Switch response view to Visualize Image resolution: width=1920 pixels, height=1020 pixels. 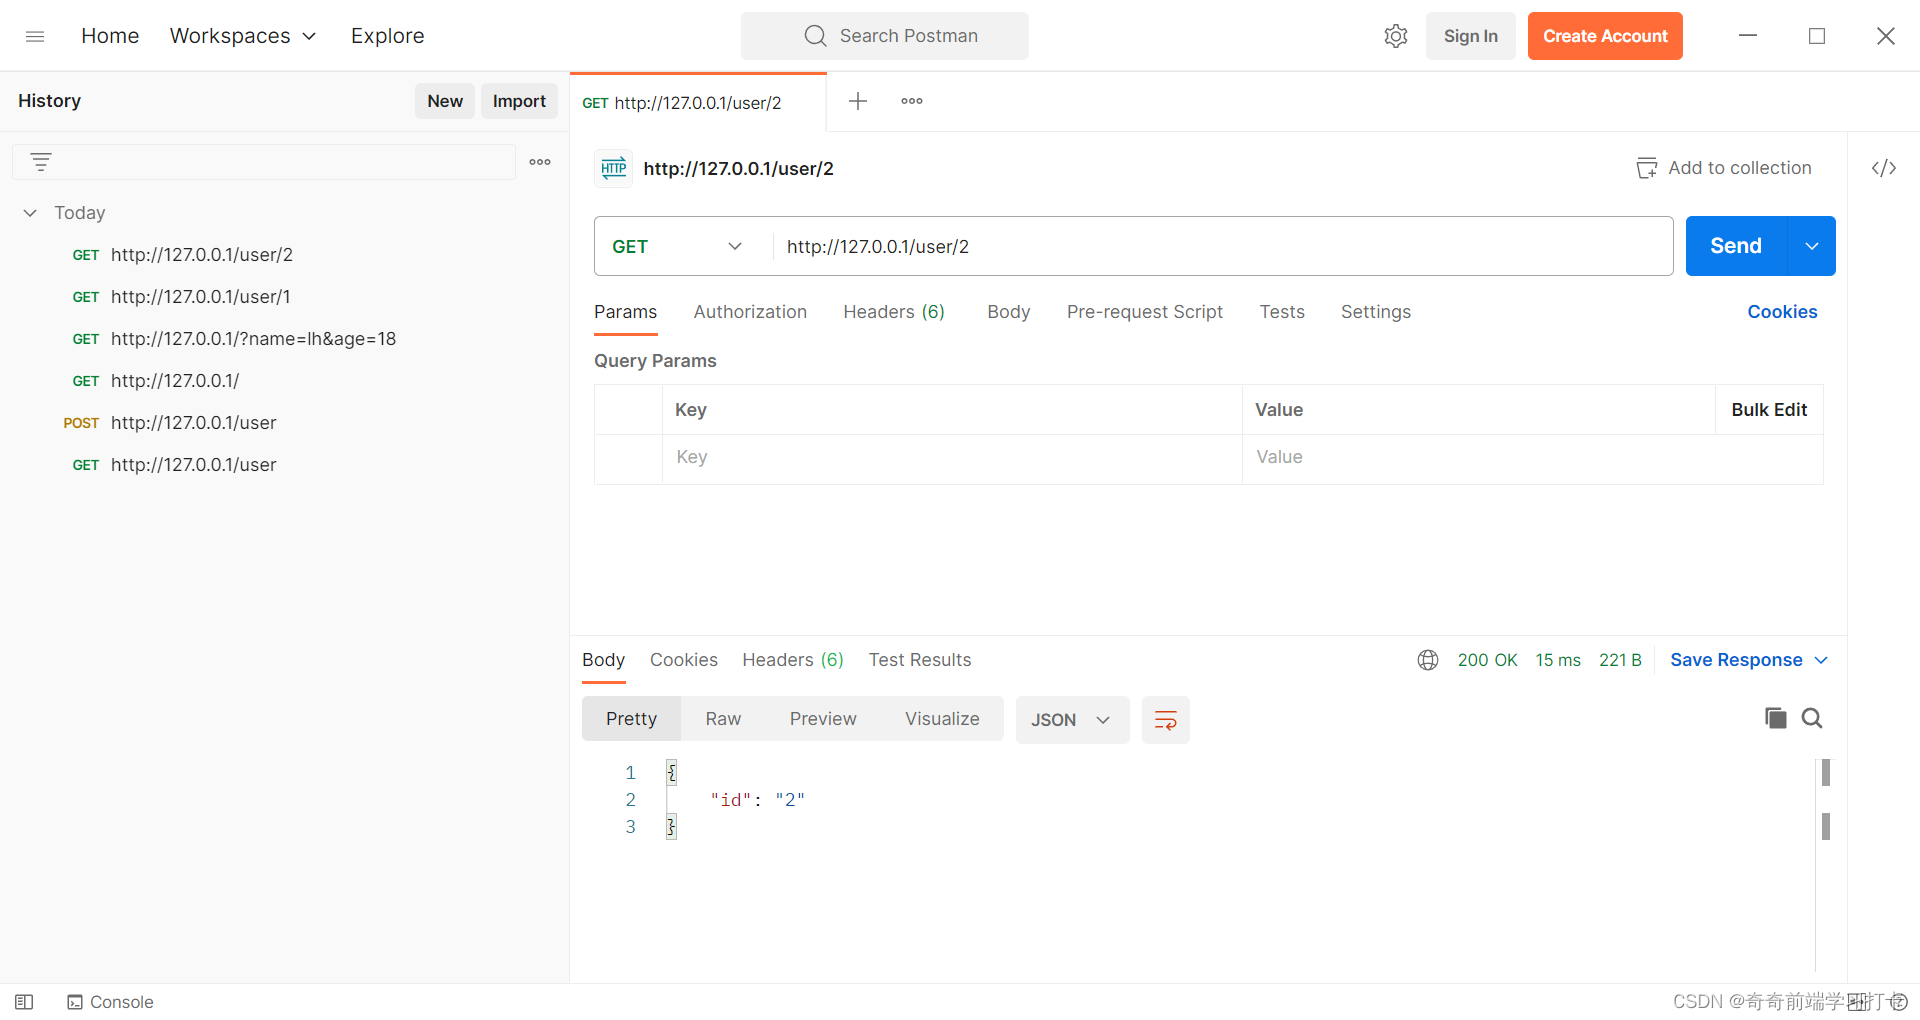942,719
